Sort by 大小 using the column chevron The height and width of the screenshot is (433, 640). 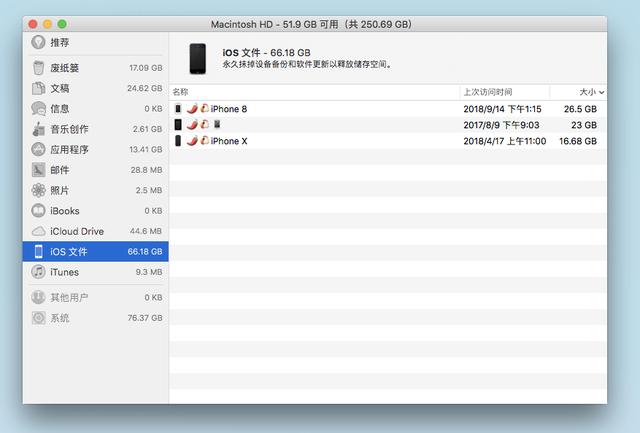602,93
